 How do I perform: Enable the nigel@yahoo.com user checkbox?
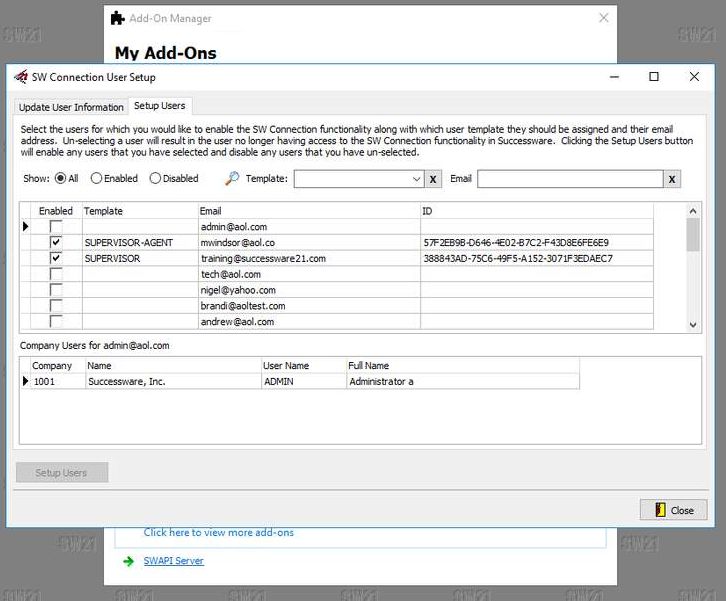coord(56,290)
